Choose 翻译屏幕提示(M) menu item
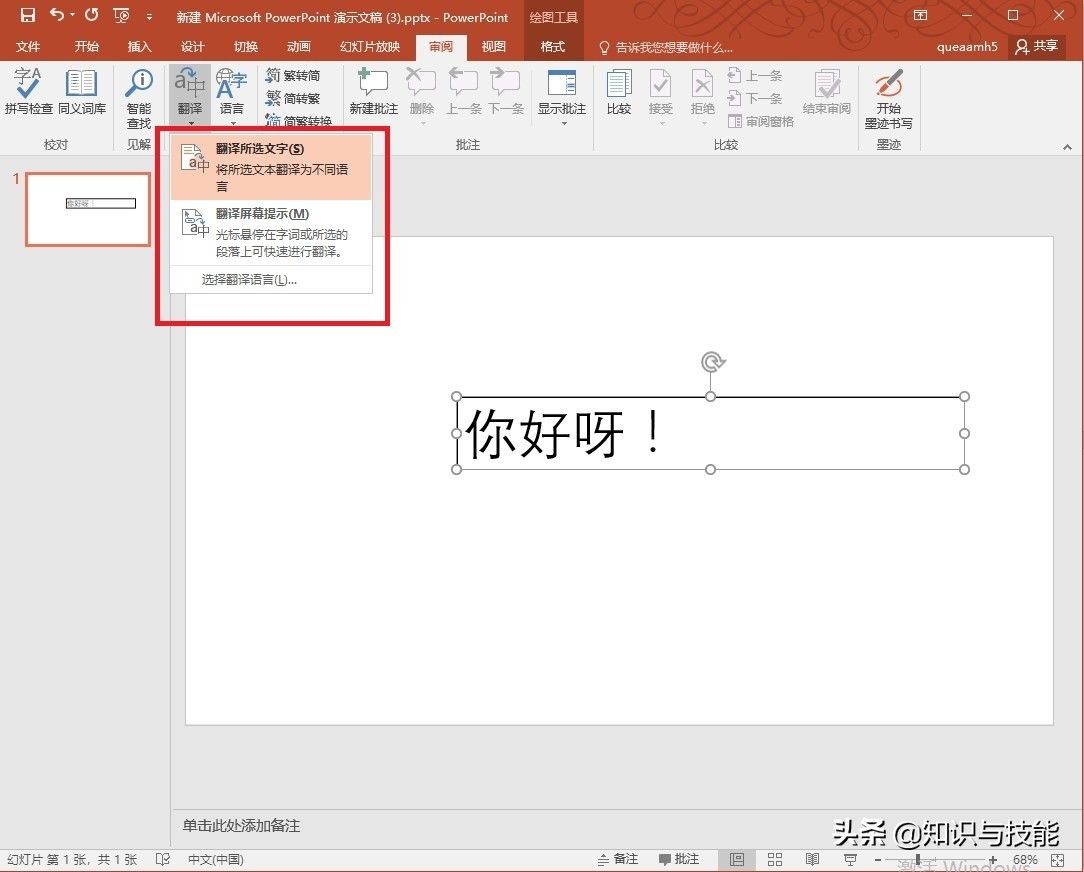Viewport: 1084px width, 872px height. coord(271,232)
